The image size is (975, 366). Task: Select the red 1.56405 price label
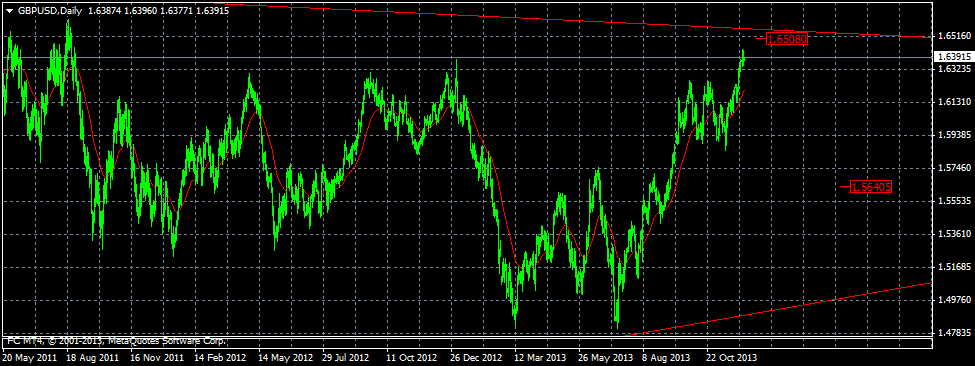(871, 186)
